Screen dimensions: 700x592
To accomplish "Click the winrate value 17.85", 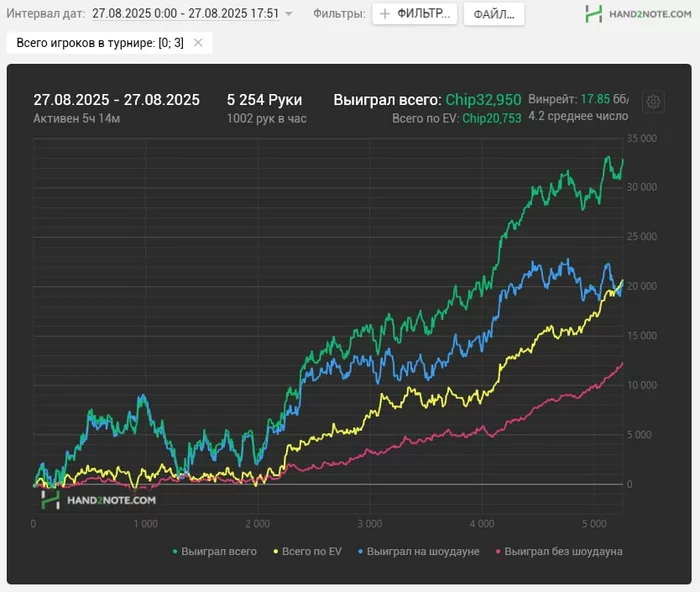I will pyautogui.click(x=595, y=99).
